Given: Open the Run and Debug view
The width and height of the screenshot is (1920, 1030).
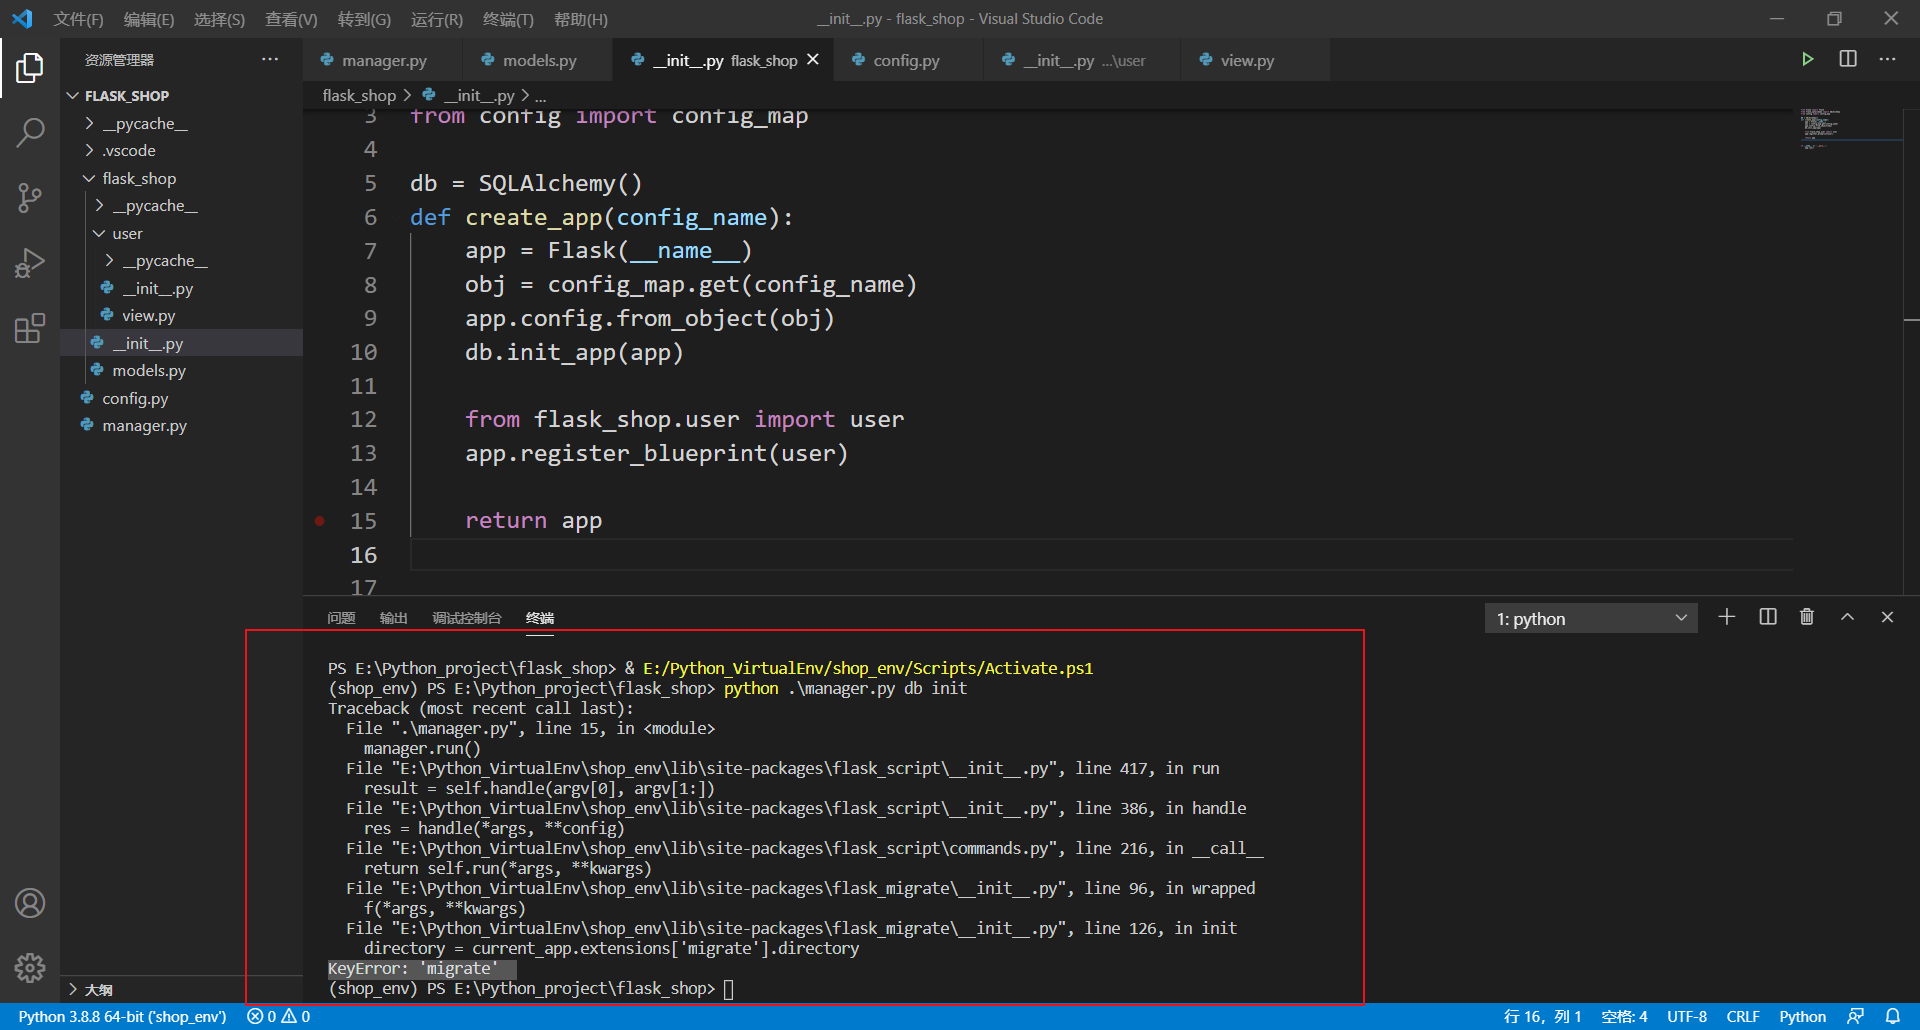Looking at the screenshot, I should [x=30, y=263].
